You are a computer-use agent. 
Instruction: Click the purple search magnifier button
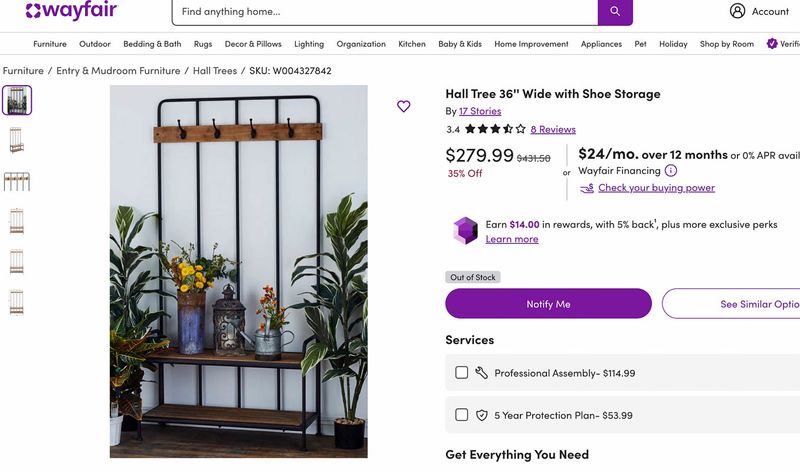point(615,11)
